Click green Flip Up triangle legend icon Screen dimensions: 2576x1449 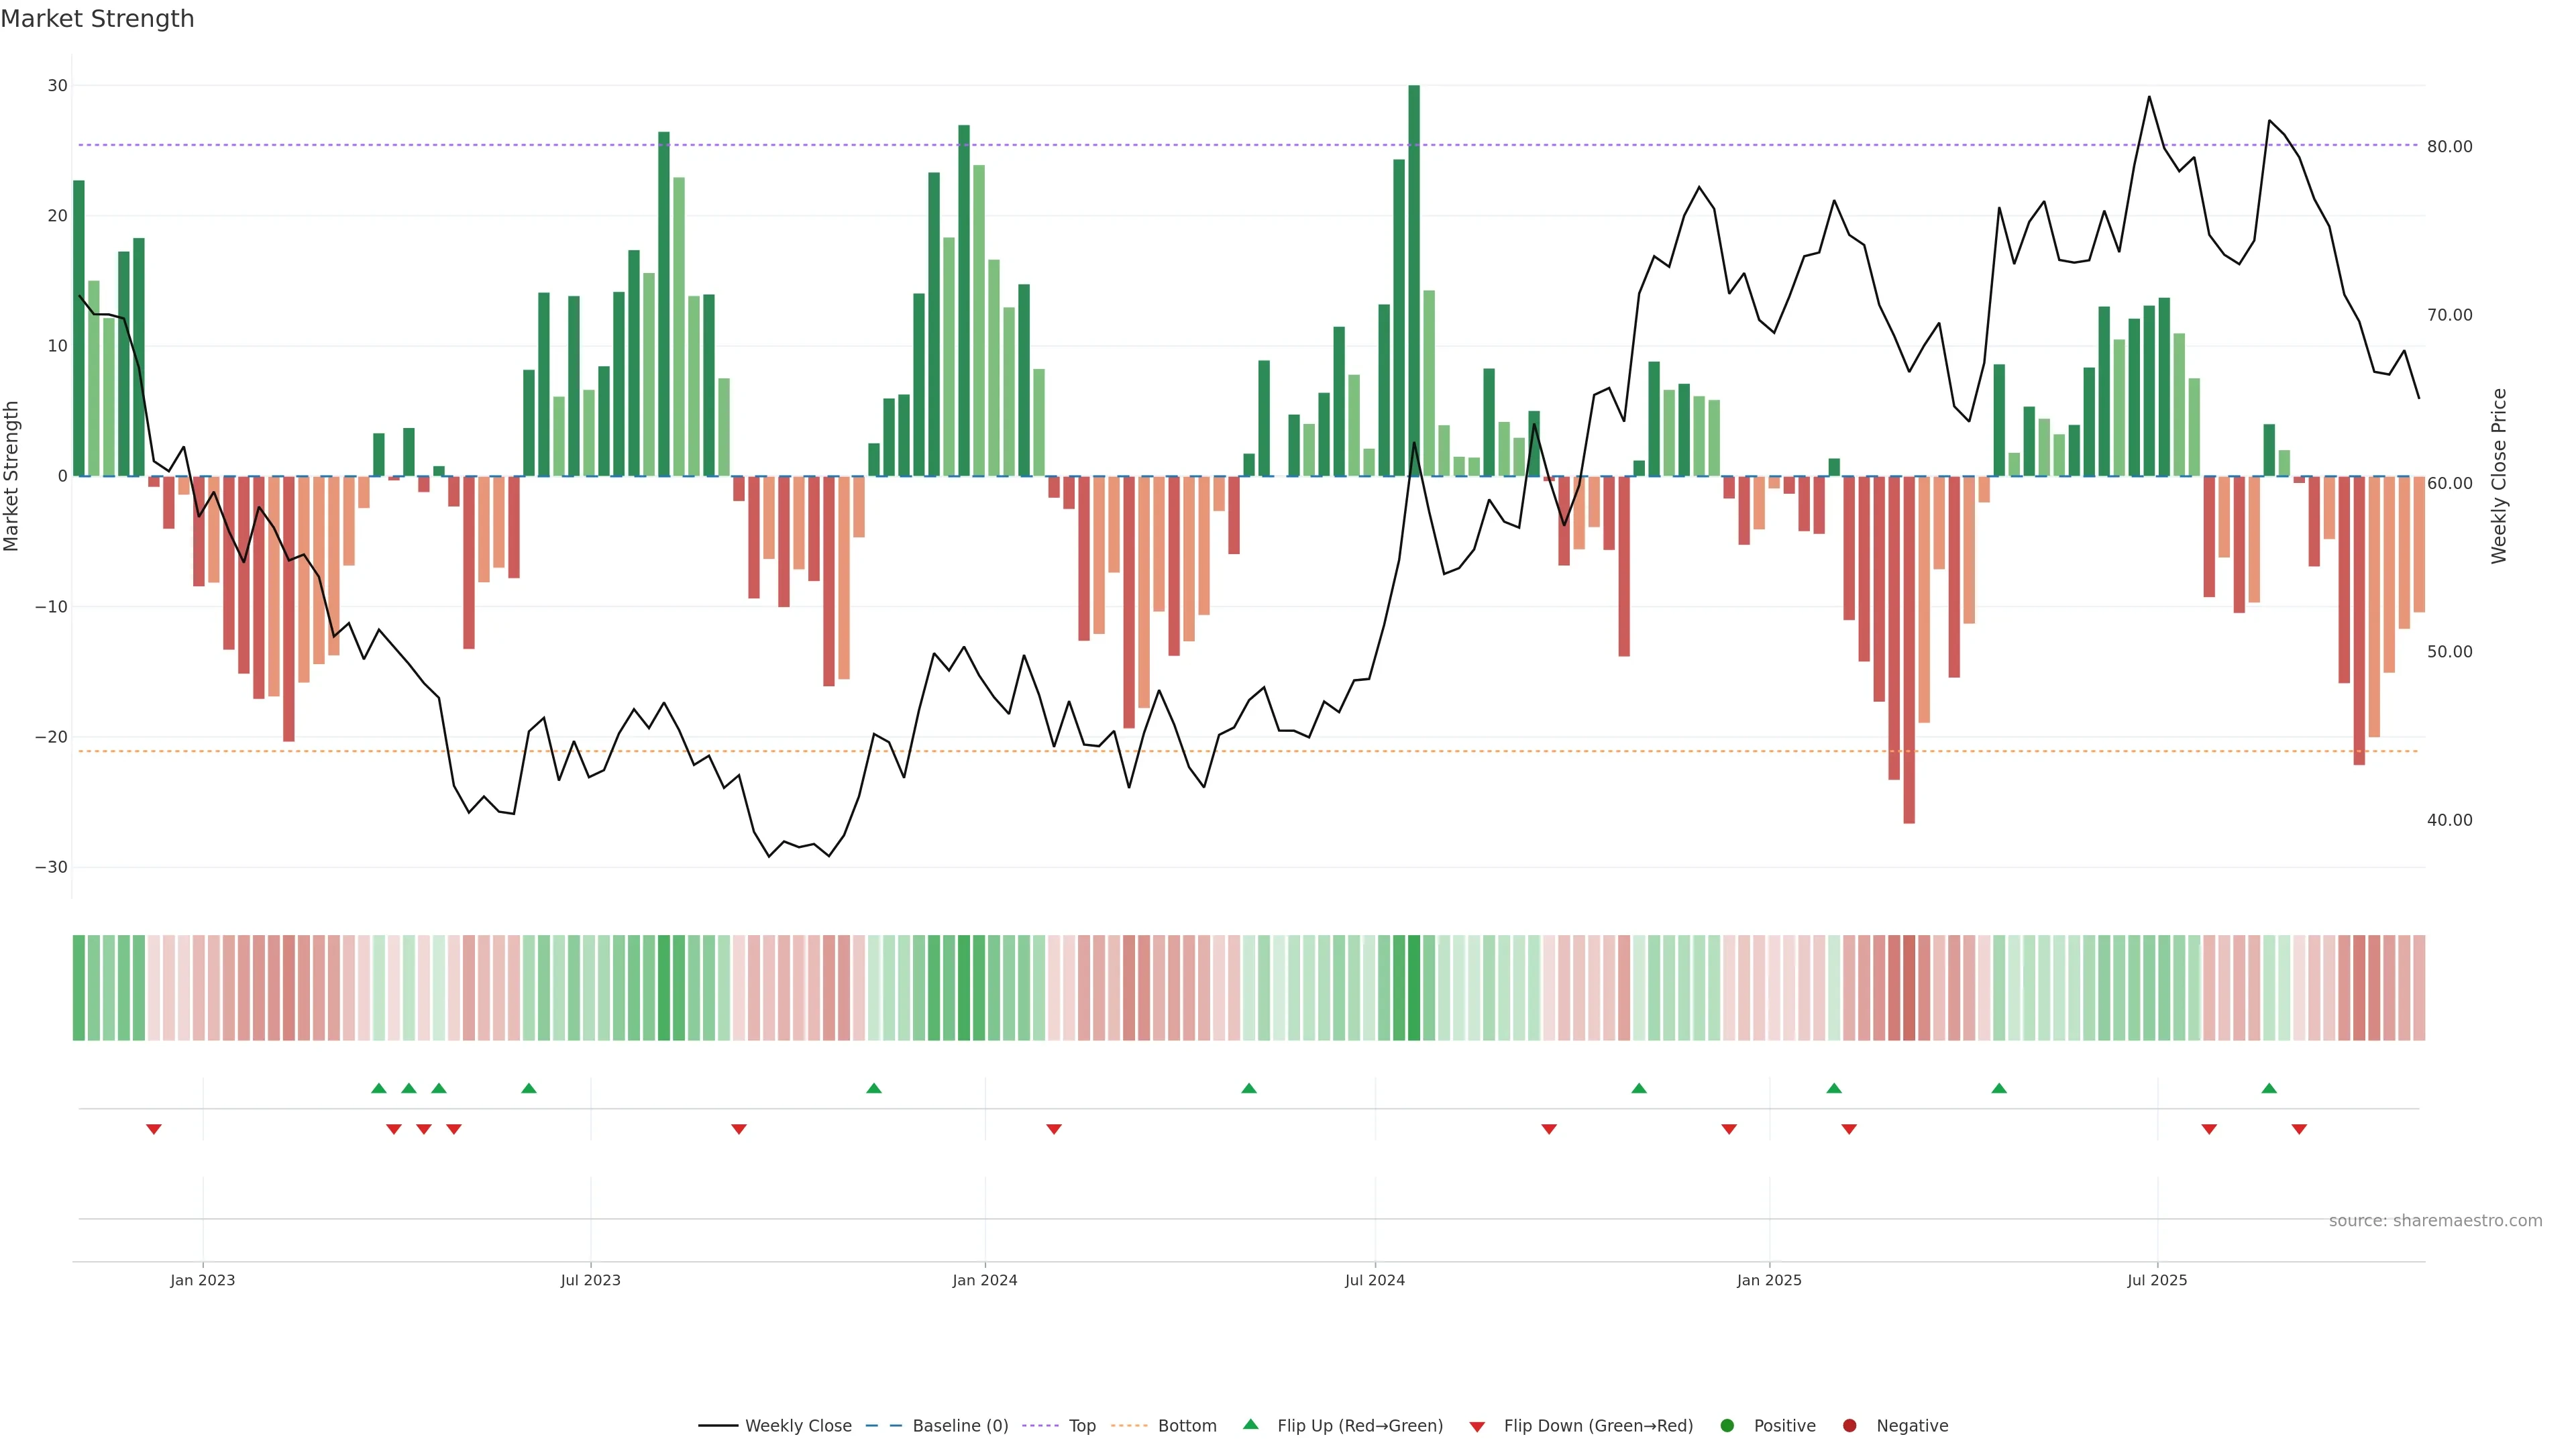tap(1250, 1425)
